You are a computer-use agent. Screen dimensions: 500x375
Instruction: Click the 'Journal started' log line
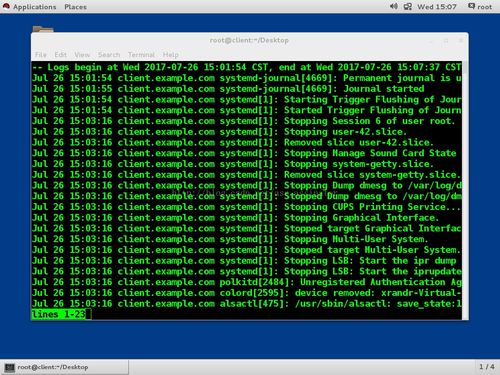coord(228,89)
